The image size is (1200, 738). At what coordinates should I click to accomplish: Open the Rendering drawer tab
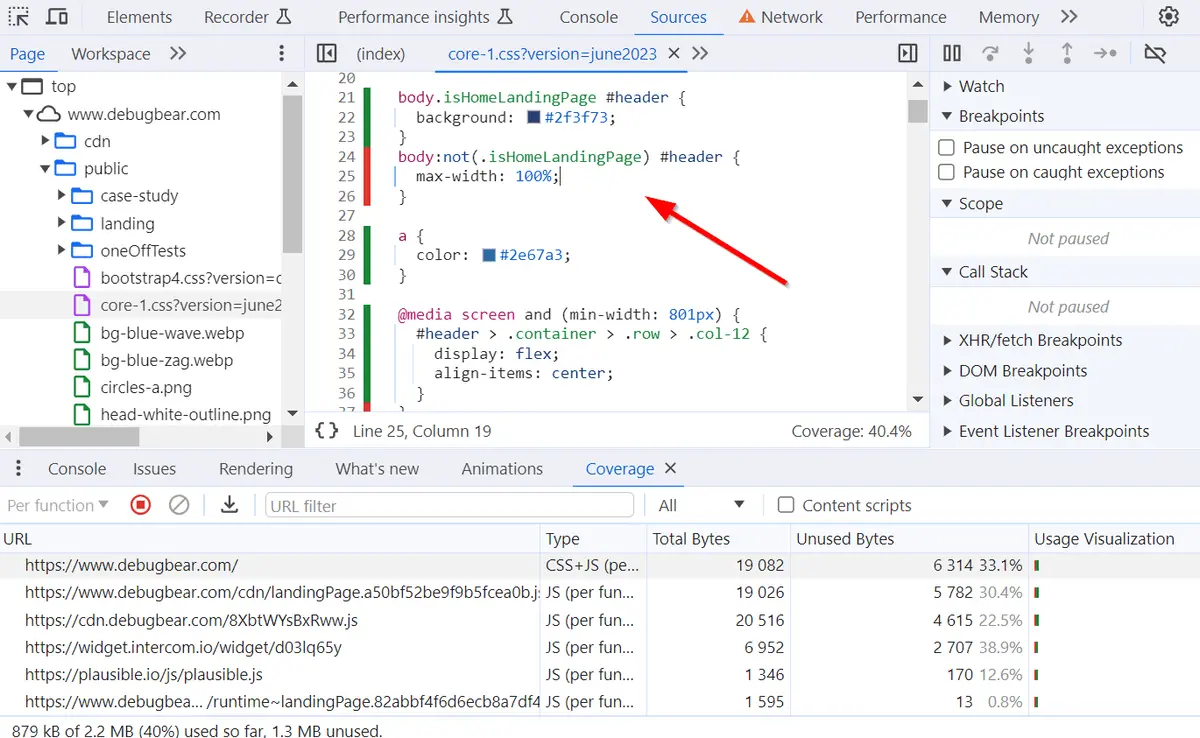click(x=256, y=468)
